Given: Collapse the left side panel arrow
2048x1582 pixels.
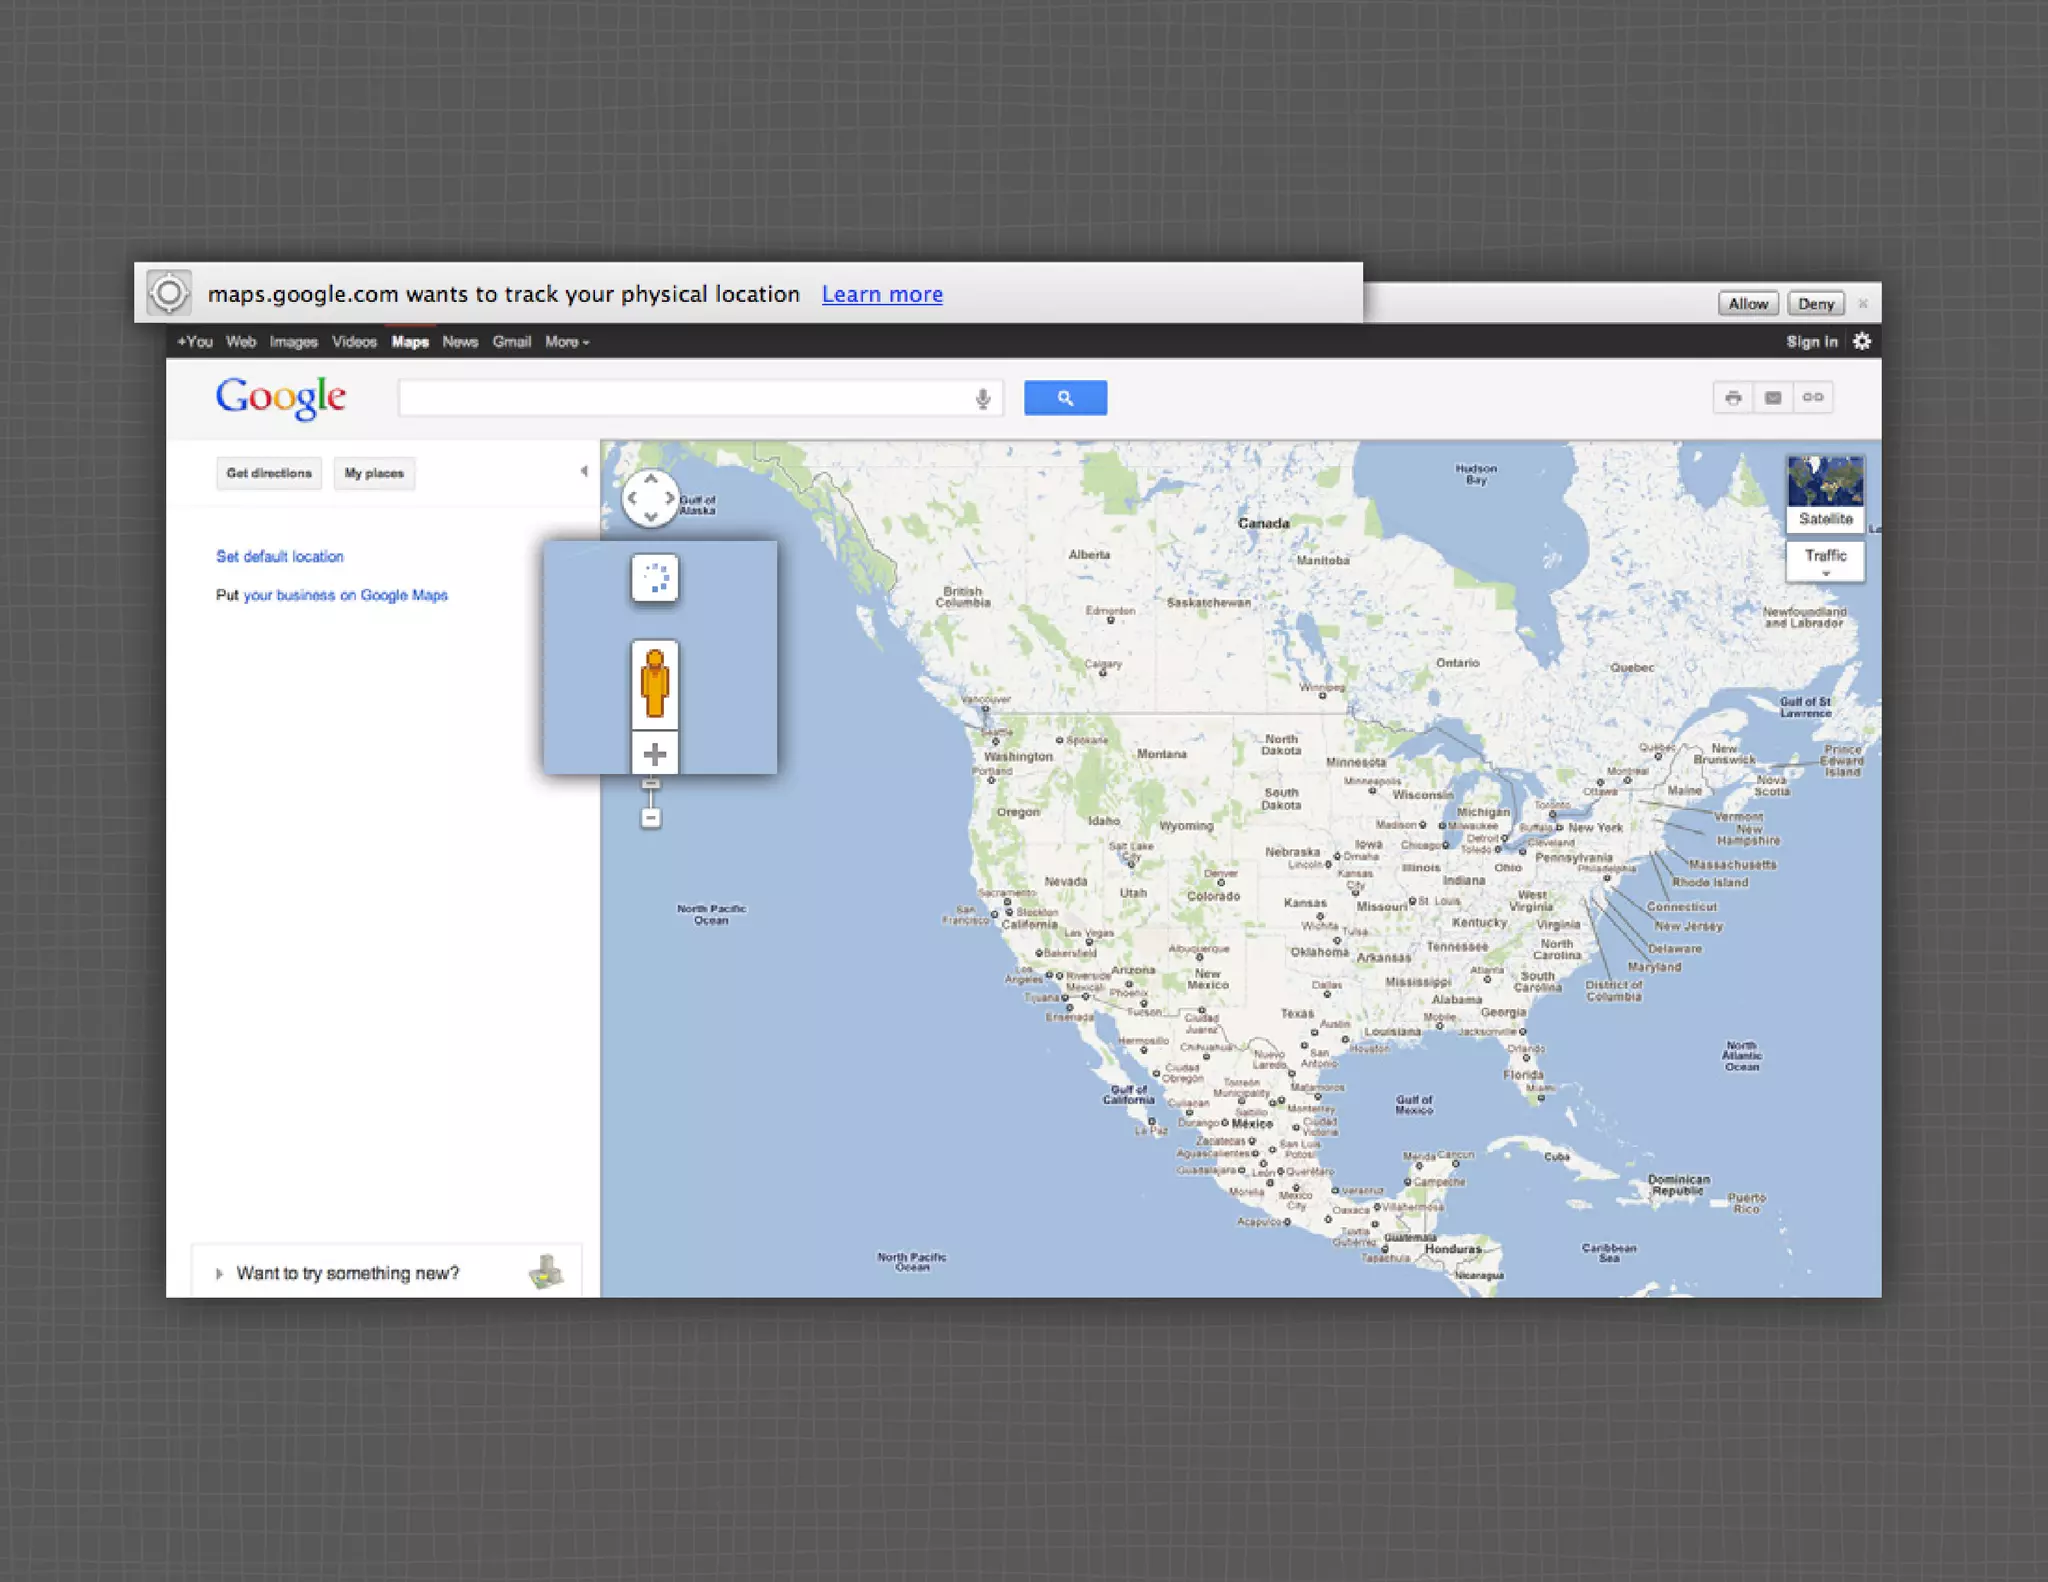Looking at the screenshot, I should (x=583, y=471).
